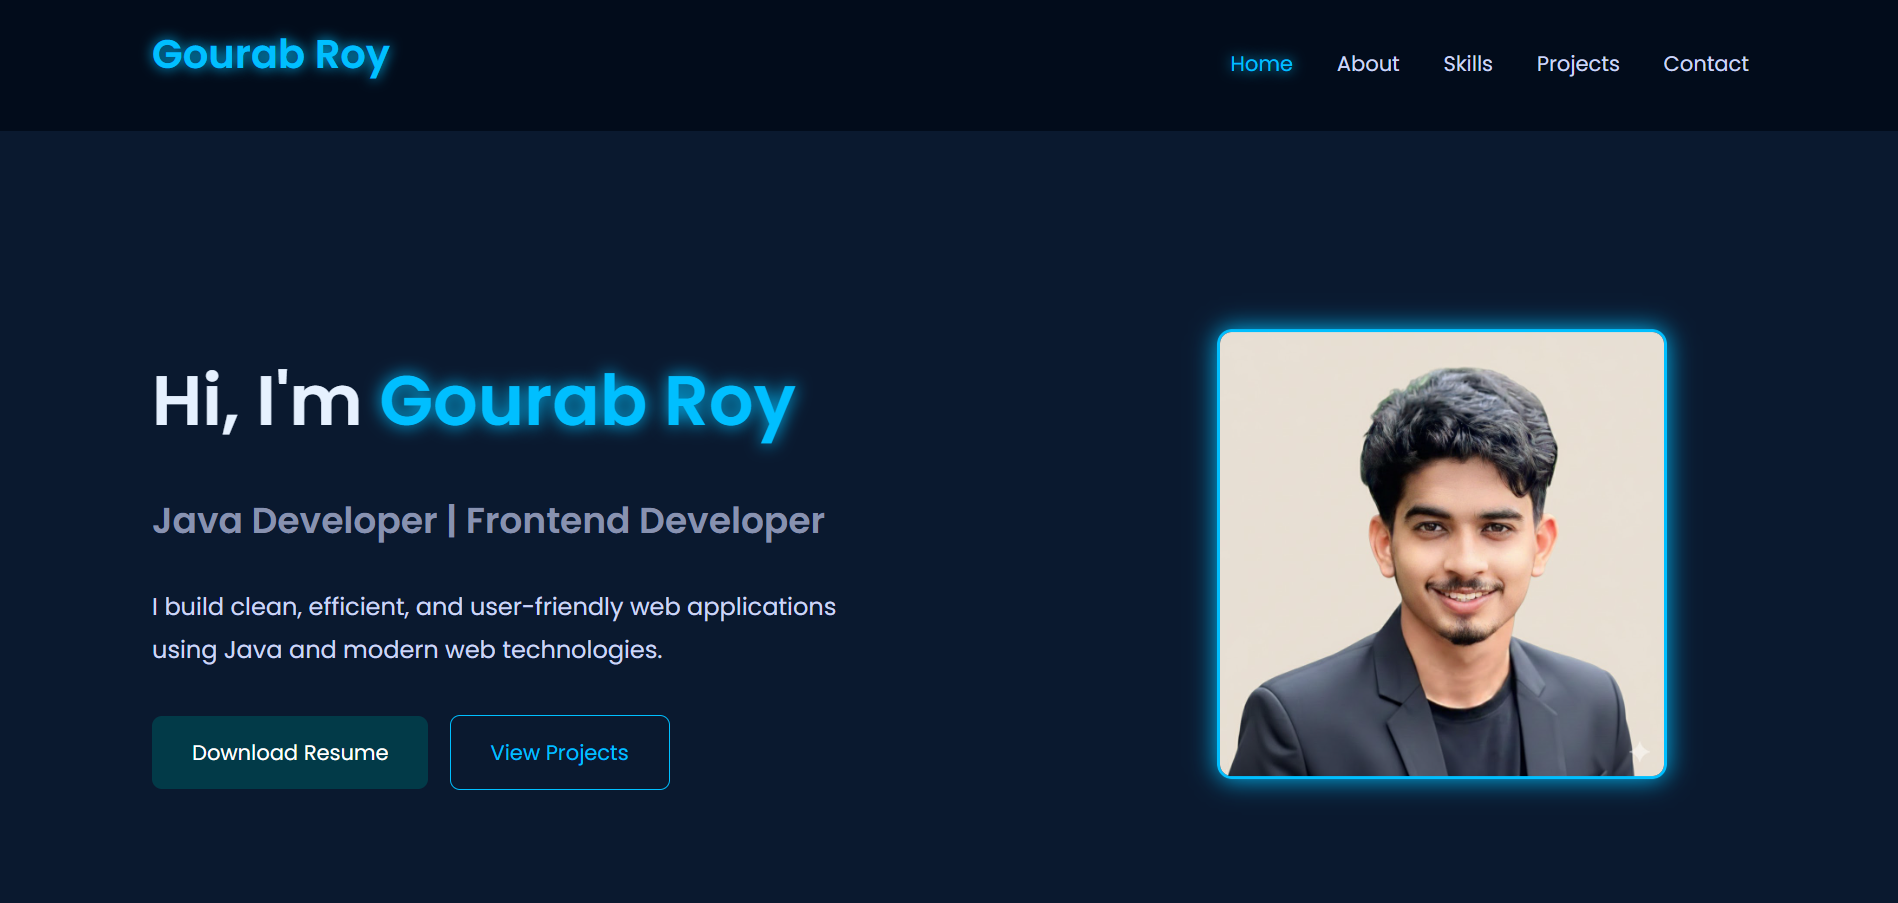This screenshot has width=1898, height=903.
Task: Open Contact from the top menu
Action: pyautogui.click(x=1705, y=63)
